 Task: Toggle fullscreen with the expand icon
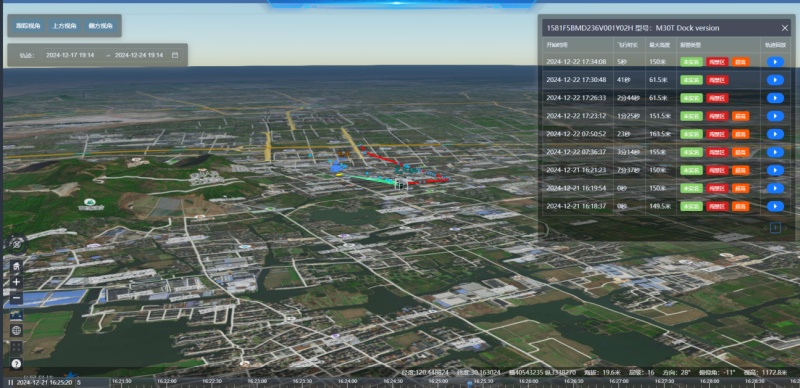(16, 347)
